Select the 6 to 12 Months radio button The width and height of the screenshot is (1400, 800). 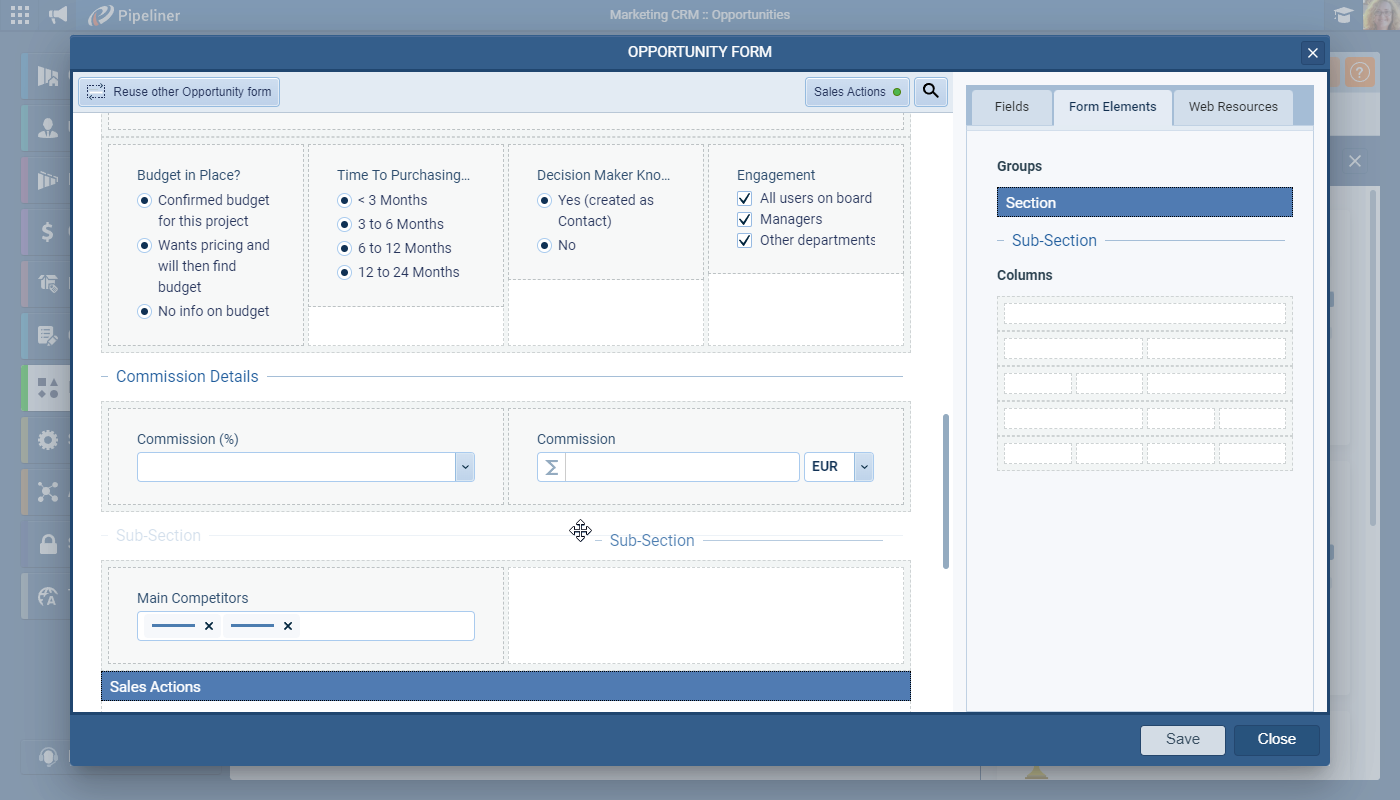(x=345, y=248)
